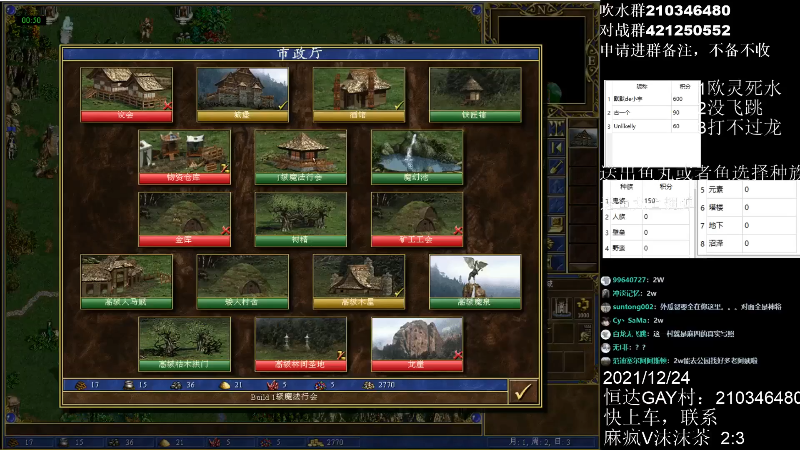Click the status text Build 1级魔法行会
This screenshot has height=450, width=800.
284,397
